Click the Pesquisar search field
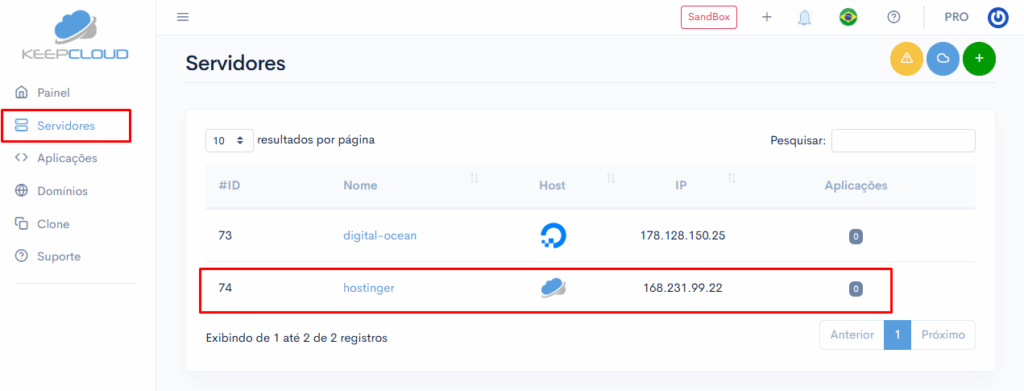The image size is (1024, 391). (x=903, y=140)
